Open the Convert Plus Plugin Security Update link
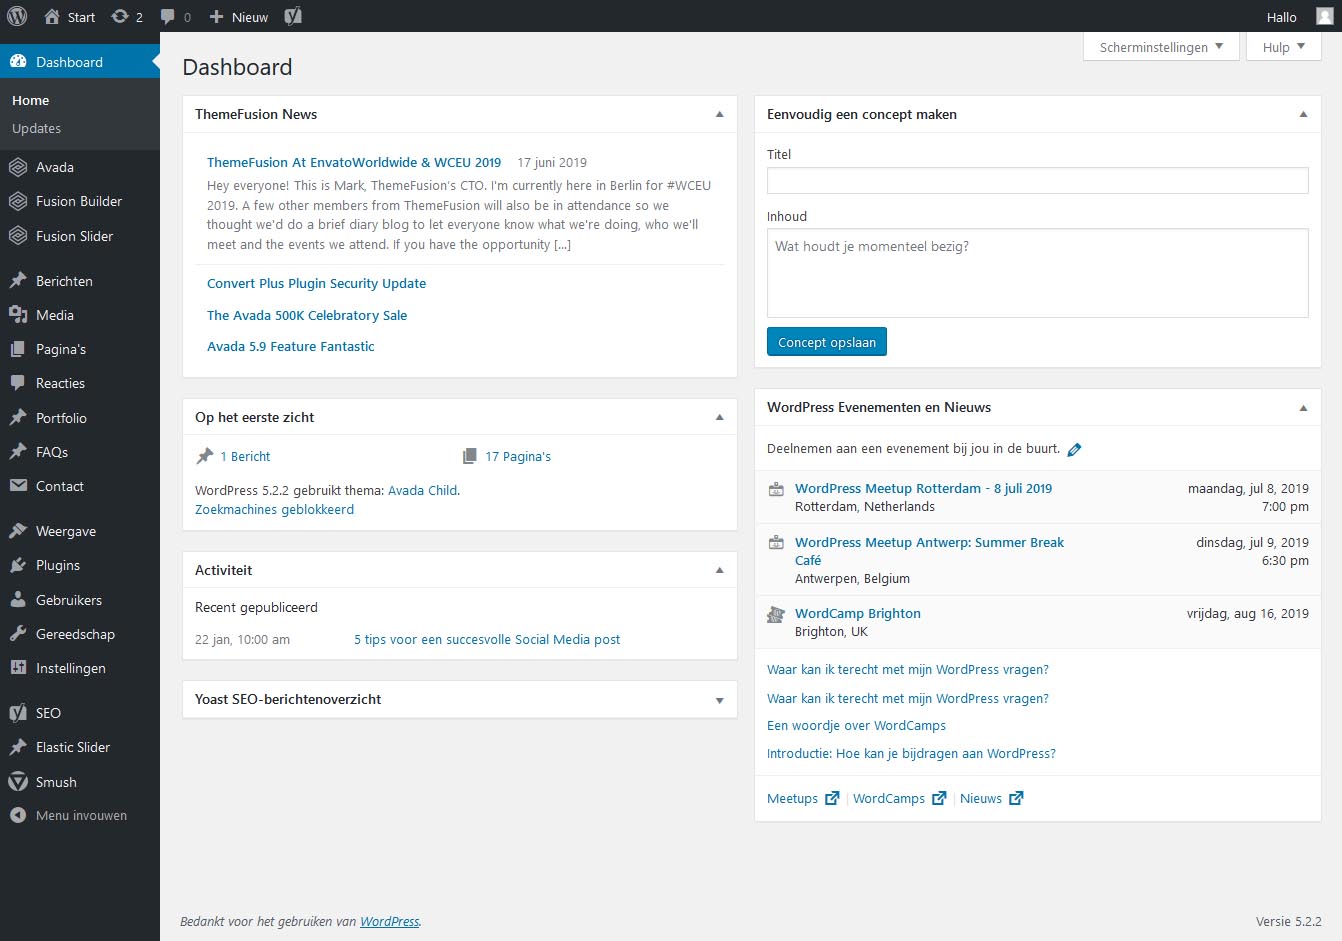The image size is (1342, 941). [x=316, y=283]
